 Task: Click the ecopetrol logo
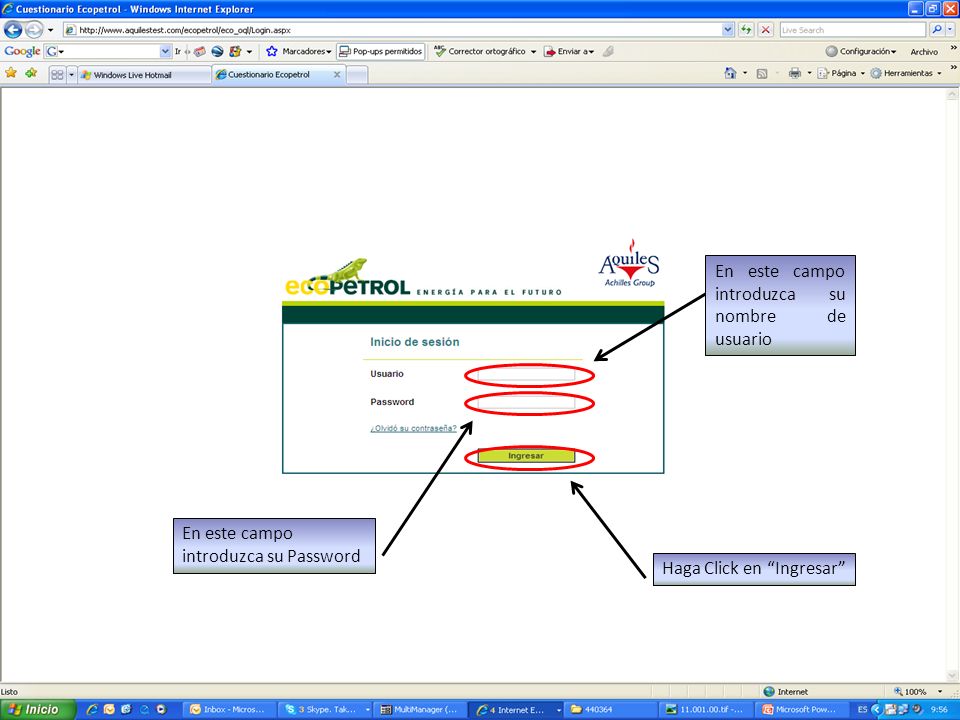(x=347, y=278)
